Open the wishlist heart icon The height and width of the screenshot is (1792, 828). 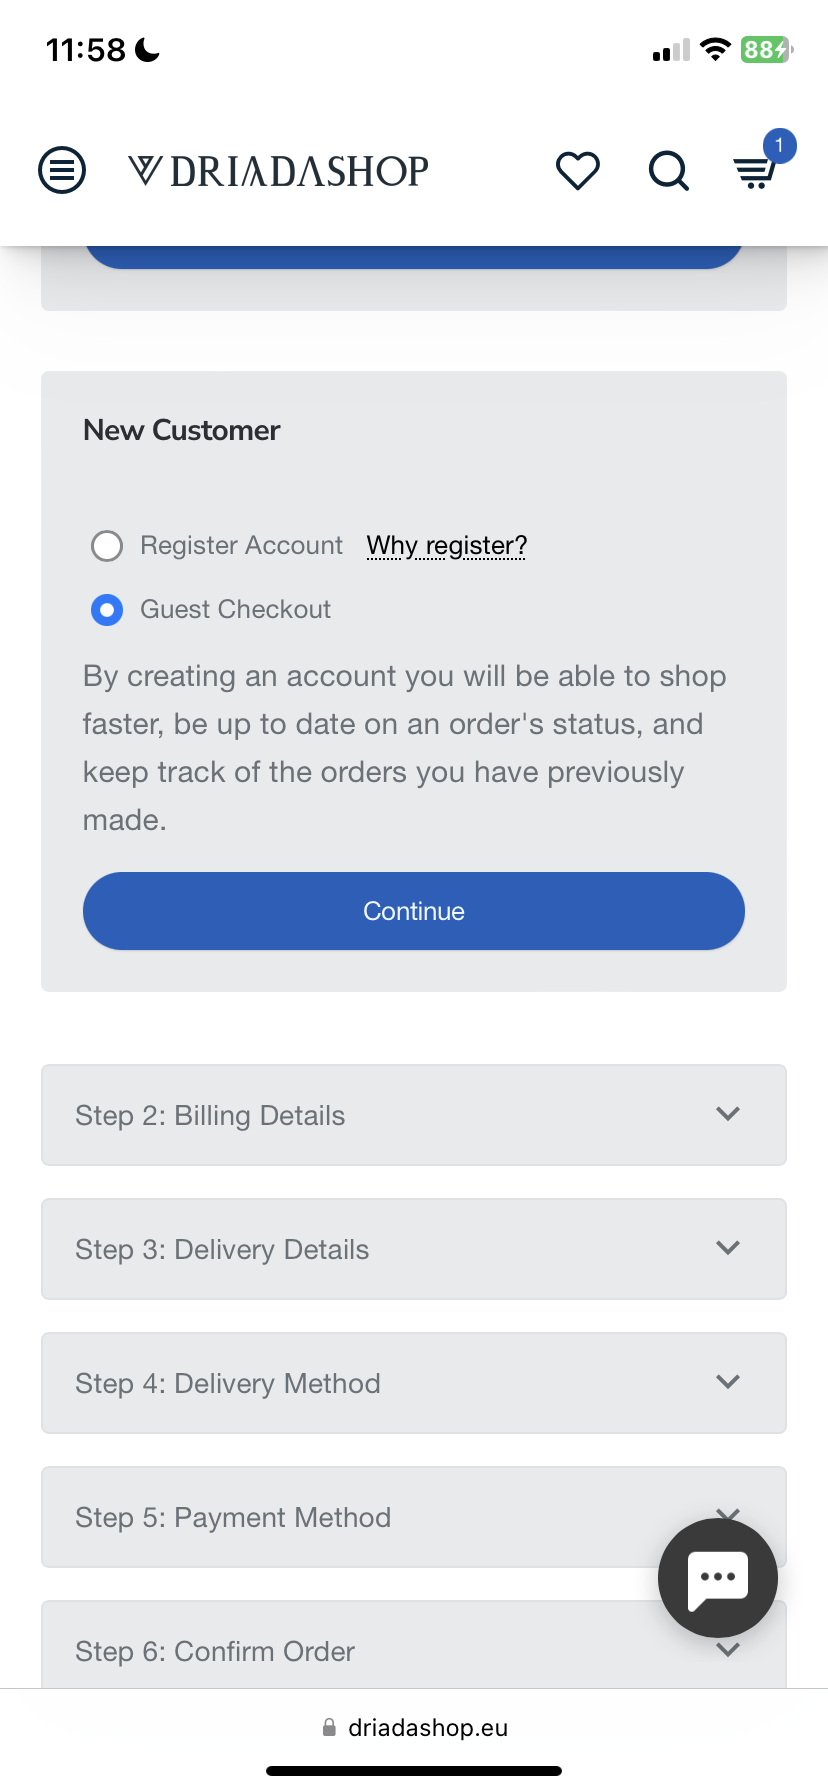click(577, 171)
